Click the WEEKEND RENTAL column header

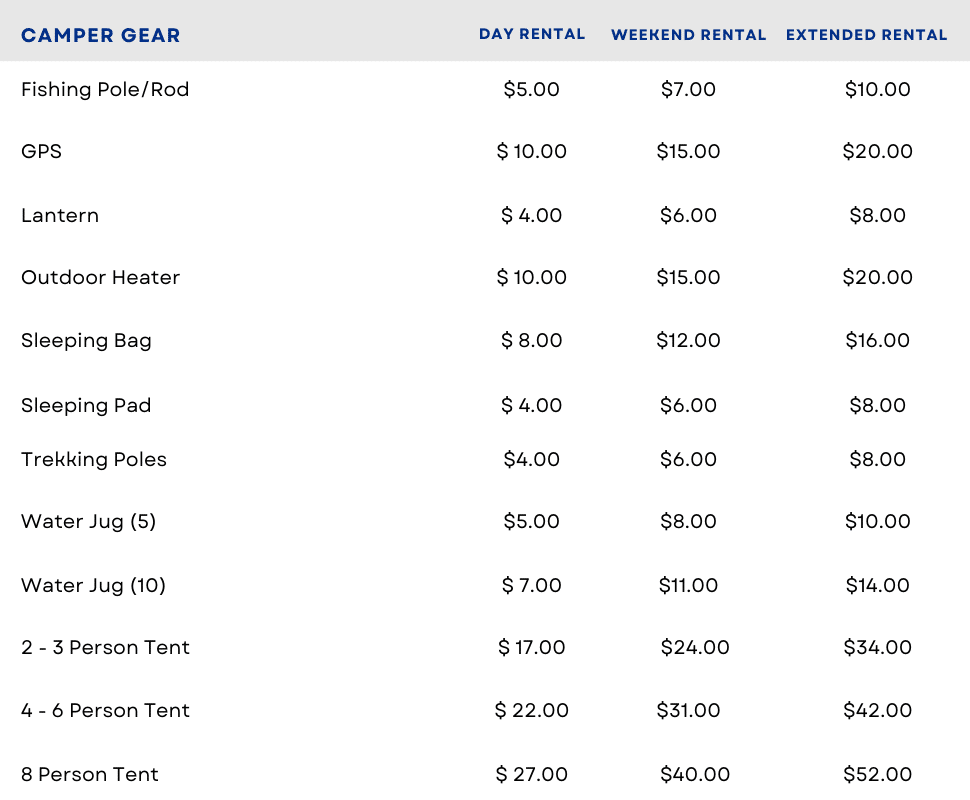[x=688, y=35]
